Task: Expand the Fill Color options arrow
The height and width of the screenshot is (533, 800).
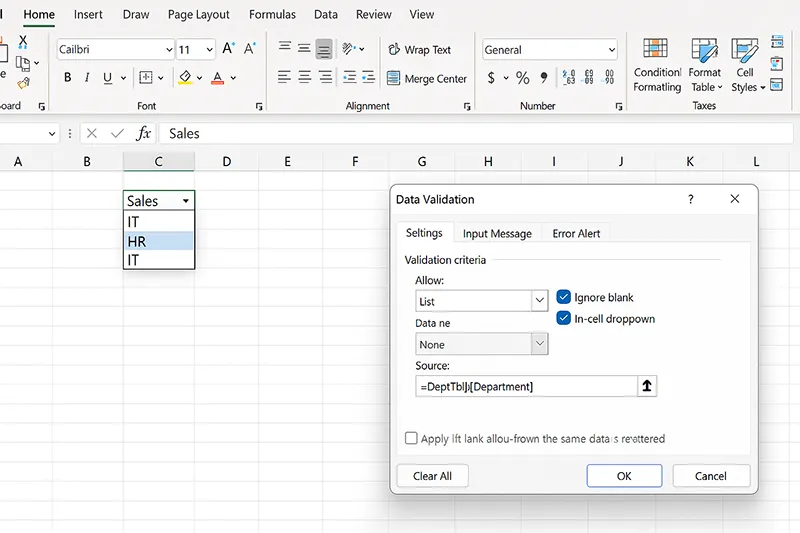Action: pos(199,78)
